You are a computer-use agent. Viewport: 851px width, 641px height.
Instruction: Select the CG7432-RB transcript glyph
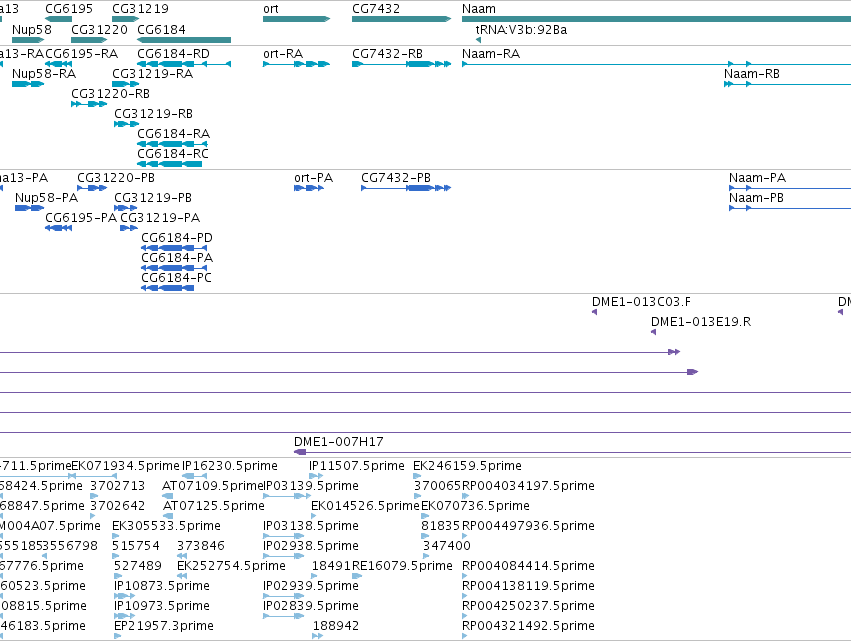point(401,64)
